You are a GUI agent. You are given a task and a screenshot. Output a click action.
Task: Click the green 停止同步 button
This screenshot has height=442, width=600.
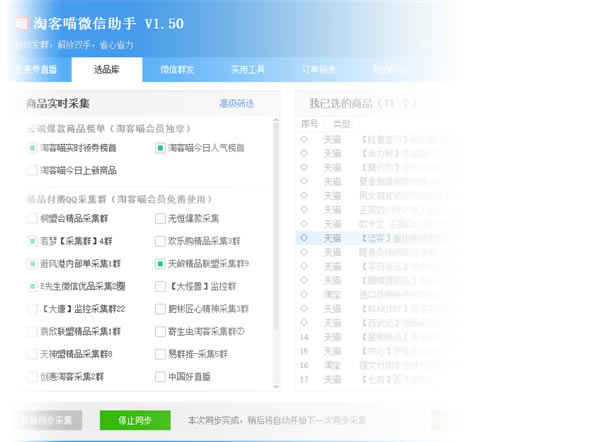pos(135,420)
